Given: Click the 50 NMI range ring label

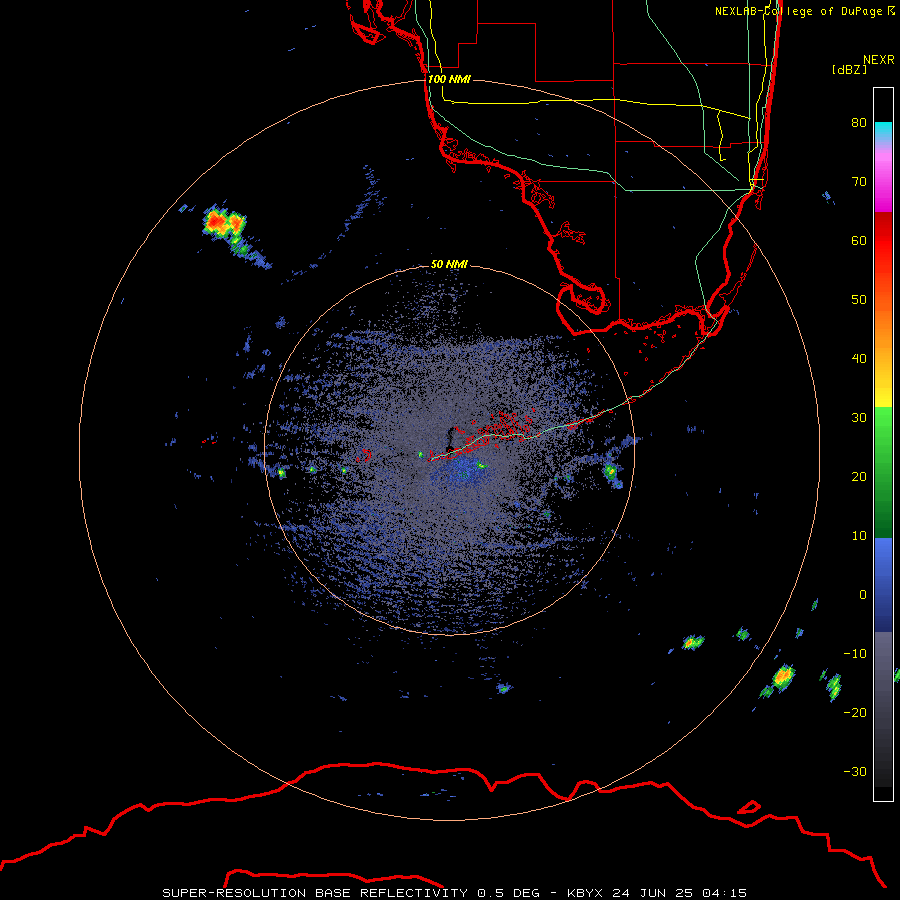Looking at the screenshot, I should click(x=449, y=264).
